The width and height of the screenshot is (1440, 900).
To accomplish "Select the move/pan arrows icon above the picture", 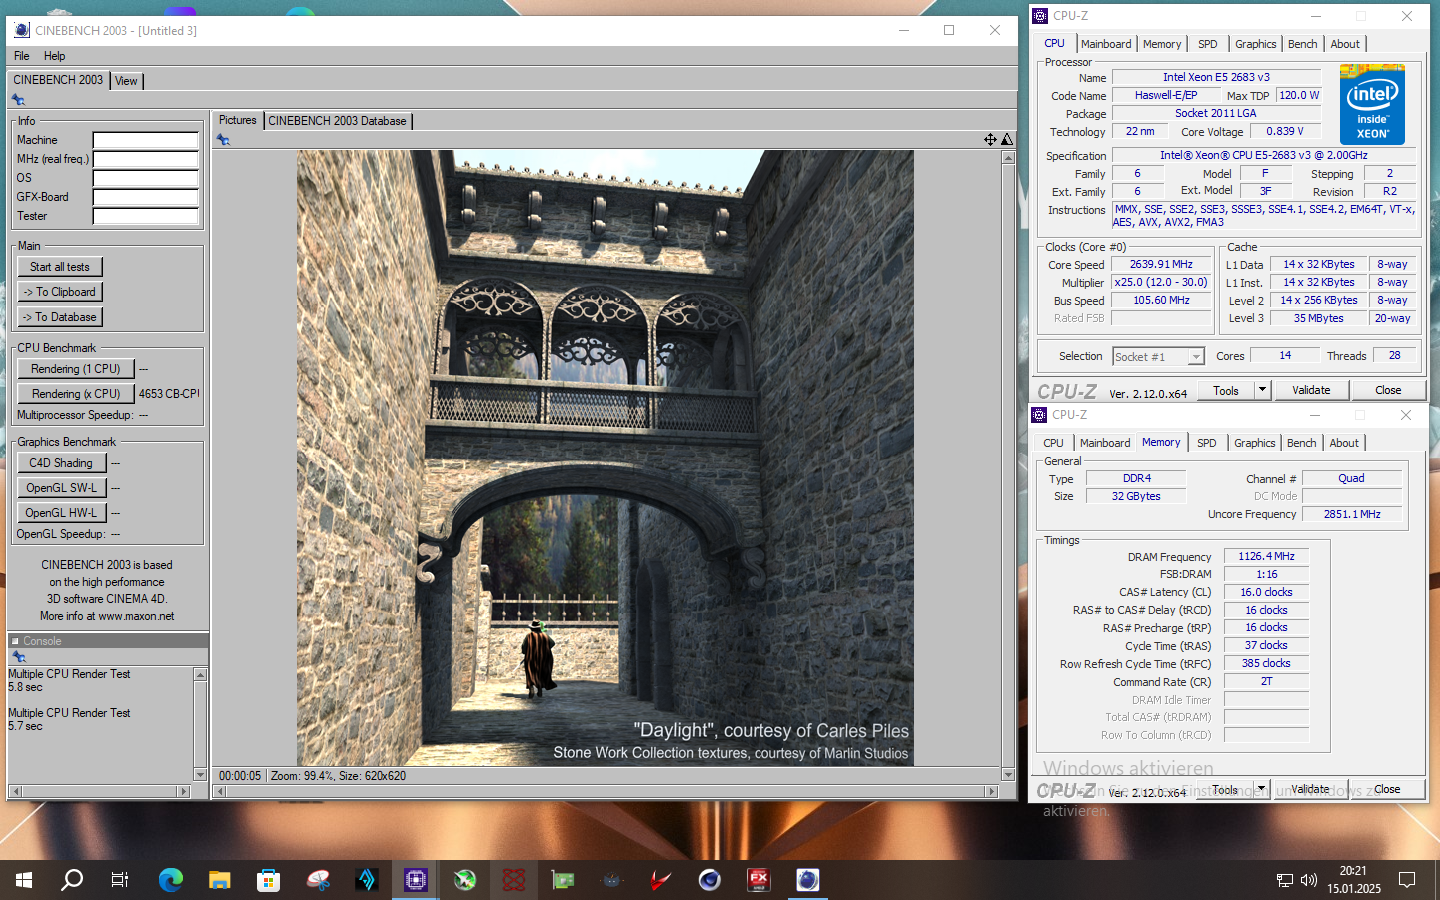I will point(990,140).
